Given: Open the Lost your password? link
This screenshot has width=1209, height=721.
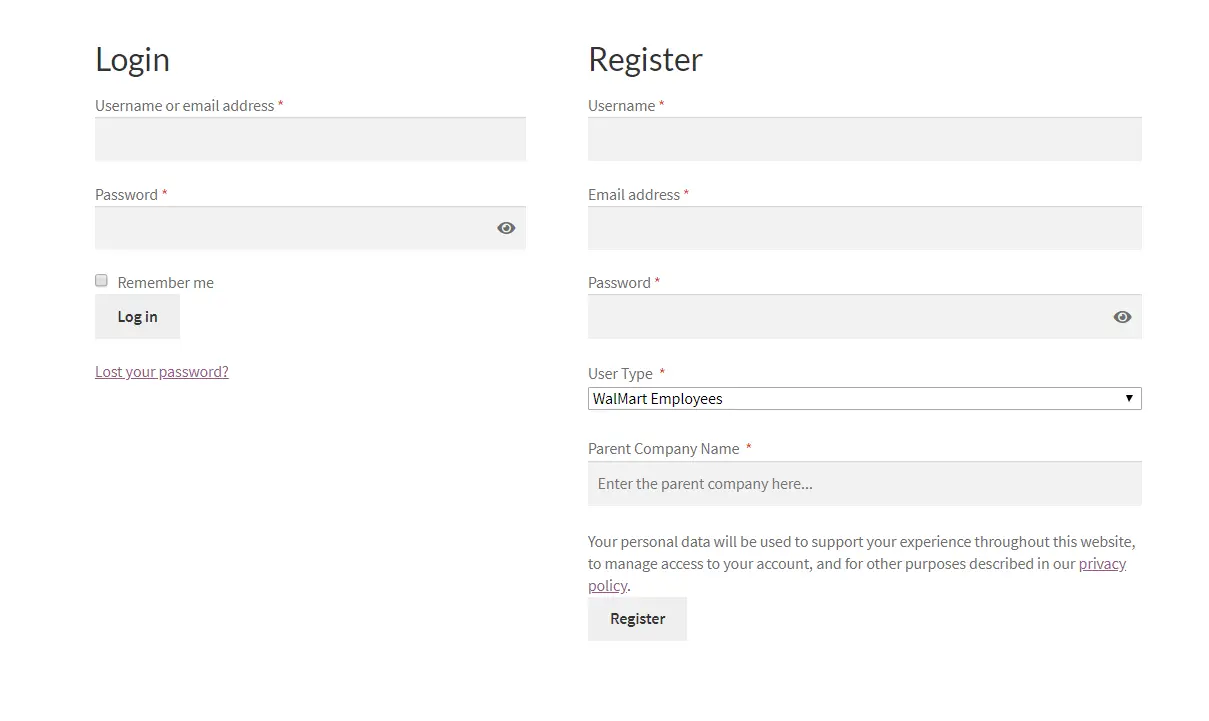Looking at the screenshot, I should point(162,372).
